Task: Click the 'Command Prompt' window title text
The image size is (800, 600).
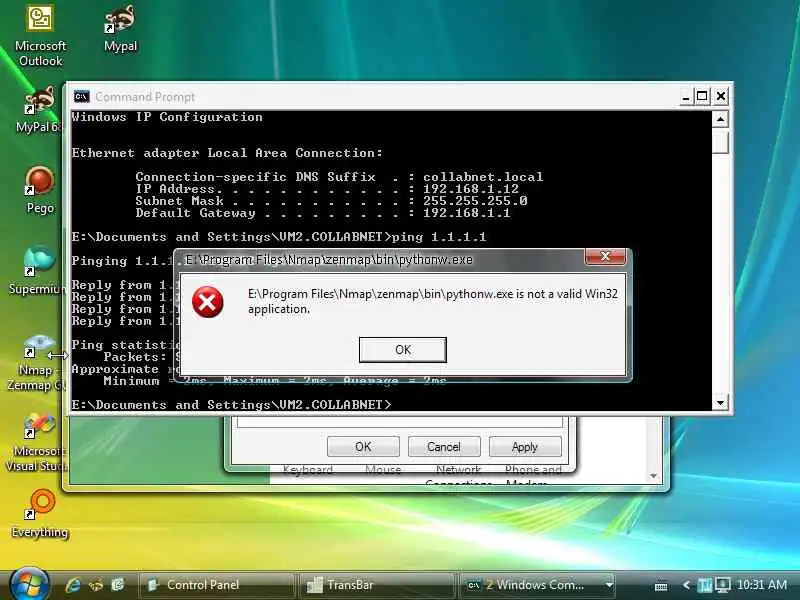Action: click(x=145, y=97)
